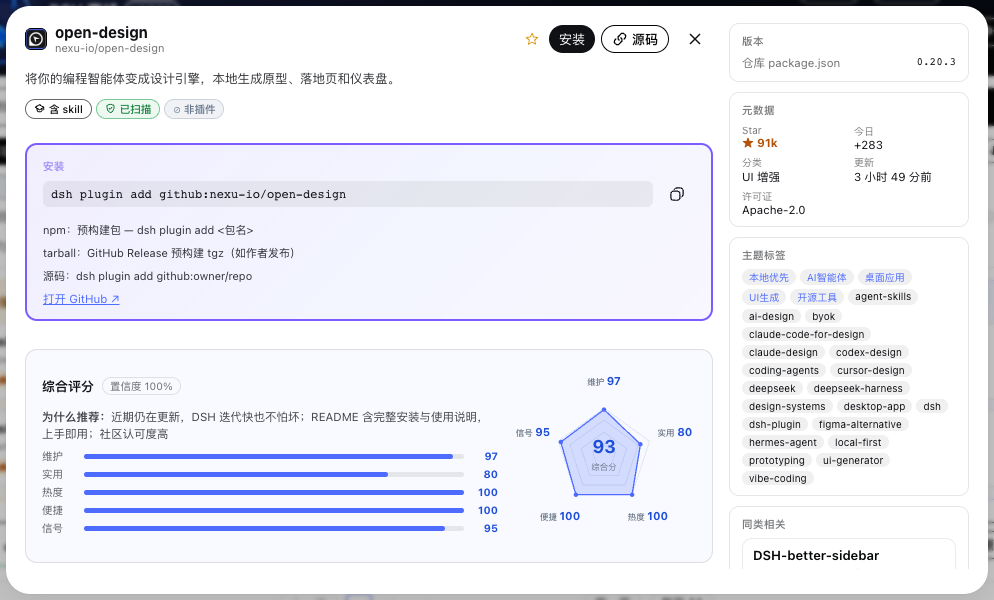Click the 非插件 badge
Viewport: 994px width, 600px height.
194,109
